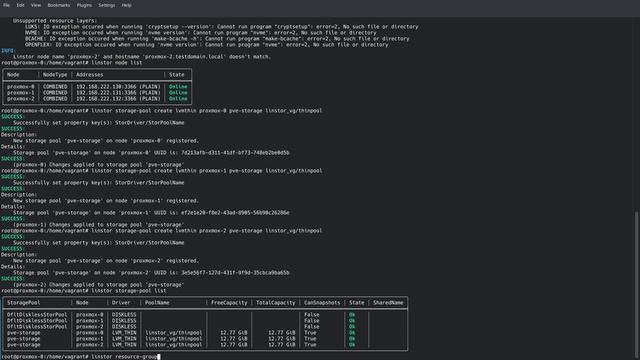Screen dimensions: 640x360
Task: Click the UUID line starting 3e5e56f7
Action: tap(151, 273)
